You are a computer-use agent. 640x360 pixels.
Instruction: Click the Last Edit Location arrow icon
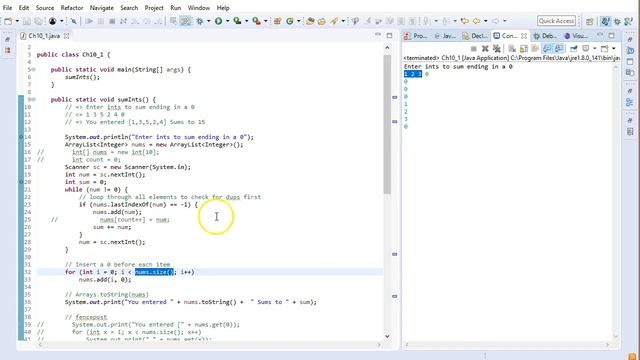(464, 21)
